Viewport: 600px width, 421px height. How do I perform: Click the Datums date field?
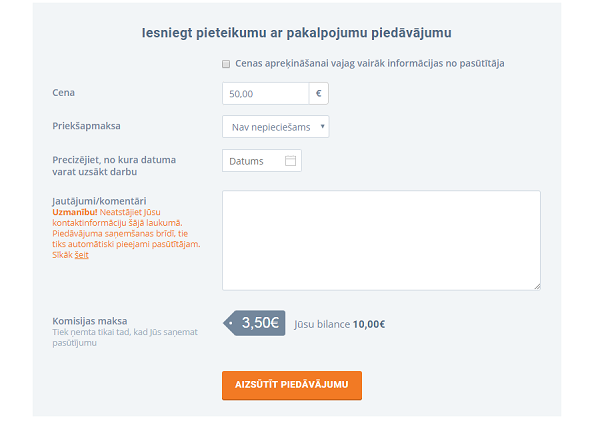[x=252, y=160]
